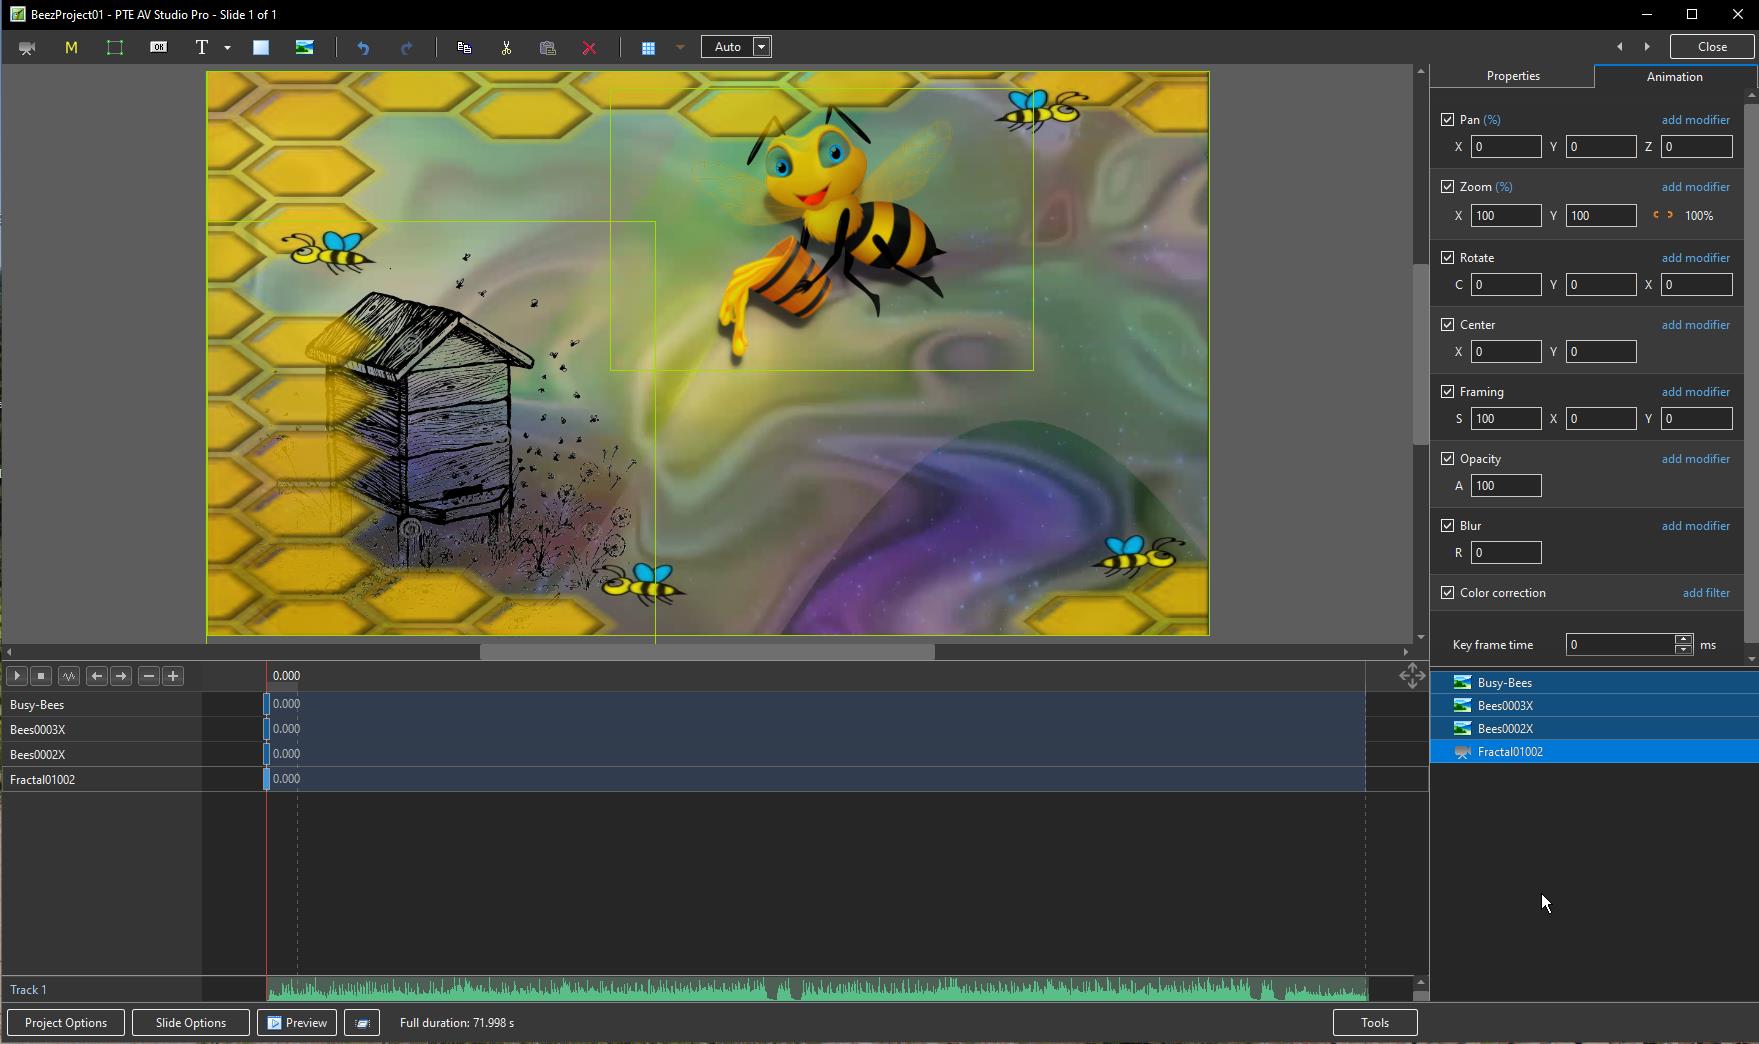The height and width of the screenshot is (1044, 1759).
Task: Copy the selected object
Action: 464,47
